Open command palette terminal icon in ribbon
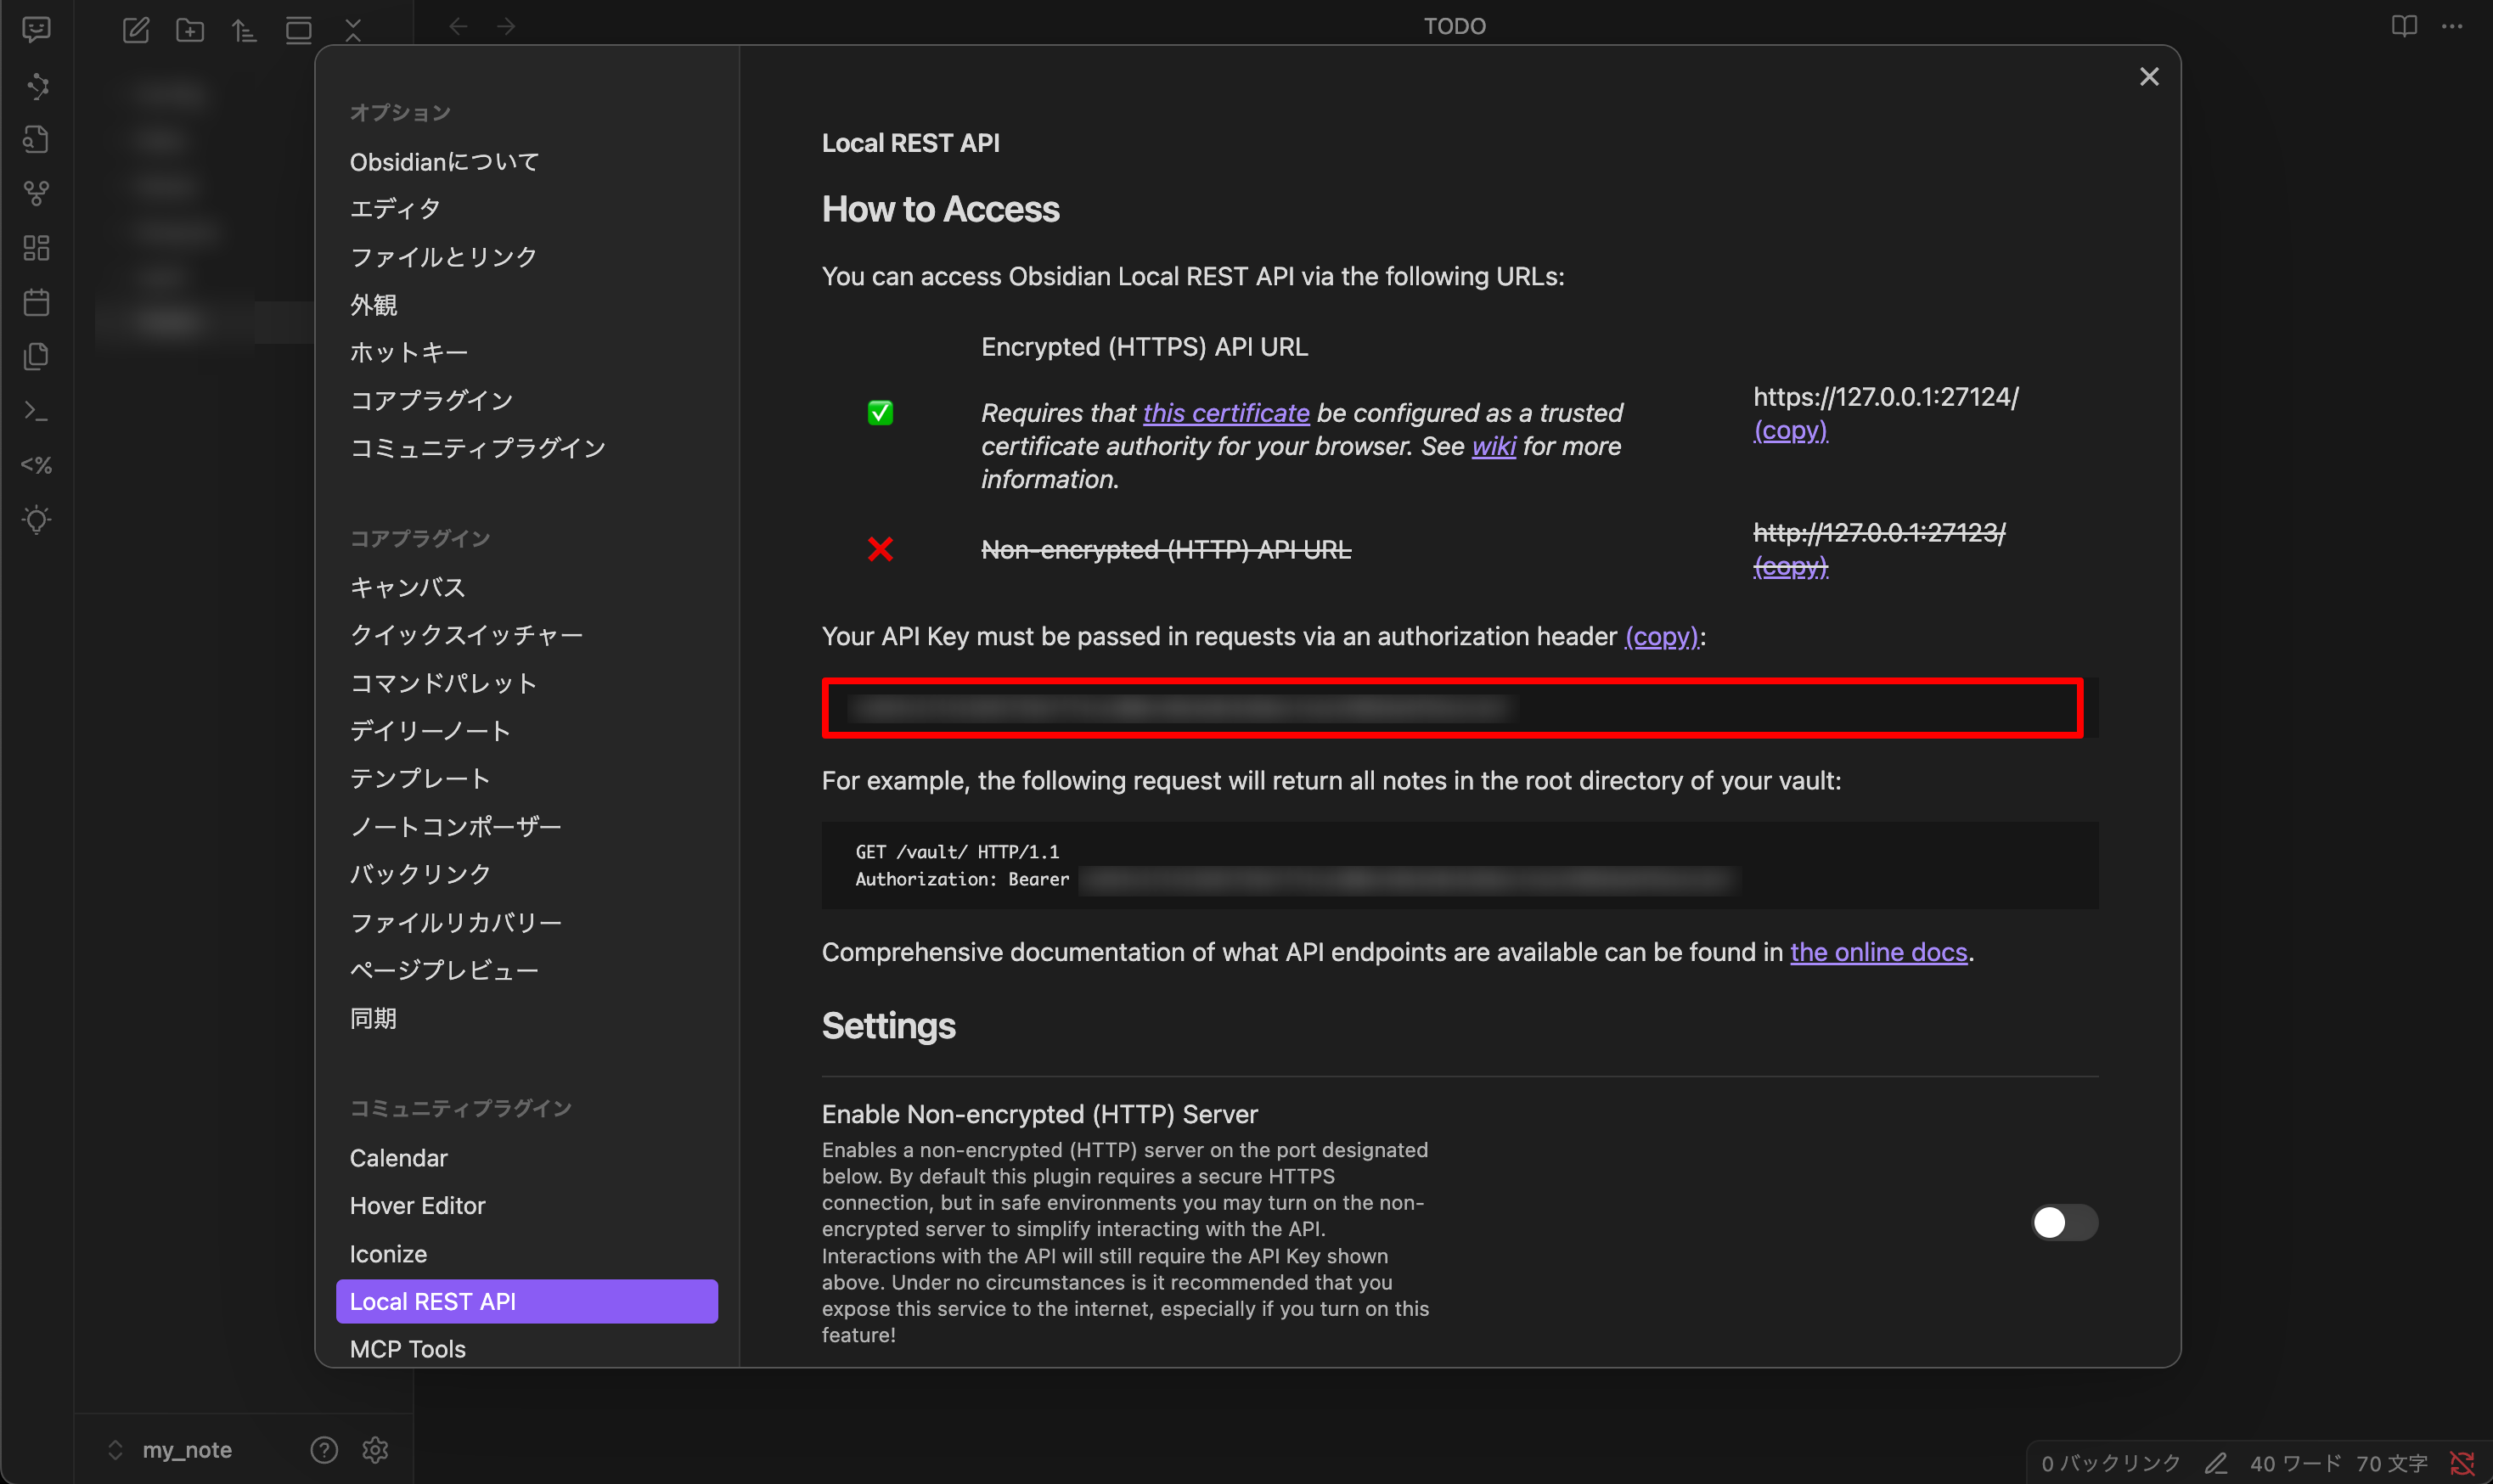The height and width of the screenshot is (1484, 2493). (37, 410)
